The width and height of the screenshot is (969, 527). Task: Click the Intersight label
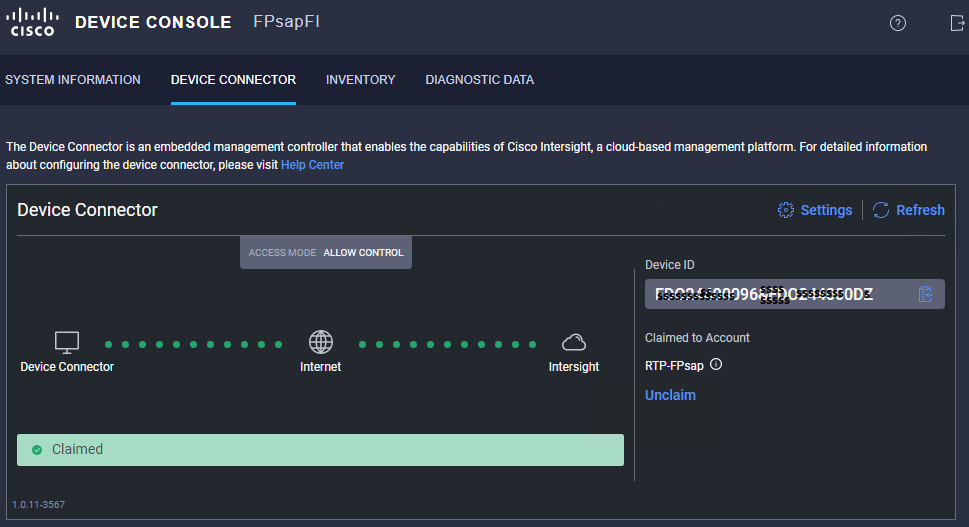tap(574, 367)
